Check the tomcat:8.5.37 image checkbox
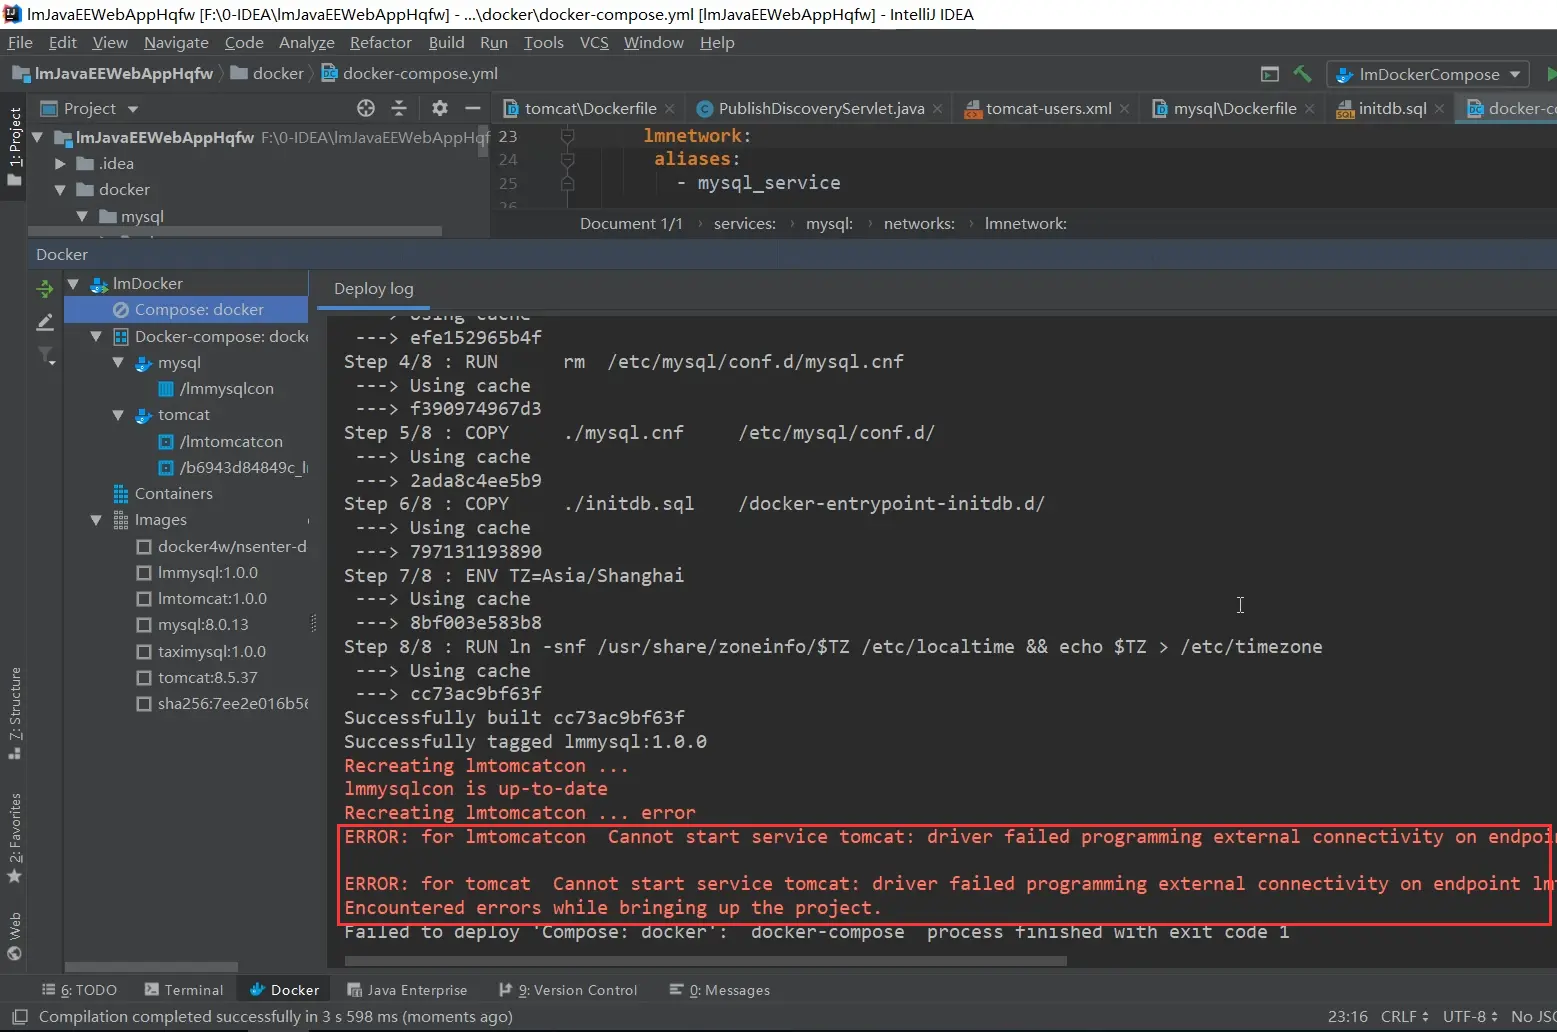 click(x=144, y=678)
